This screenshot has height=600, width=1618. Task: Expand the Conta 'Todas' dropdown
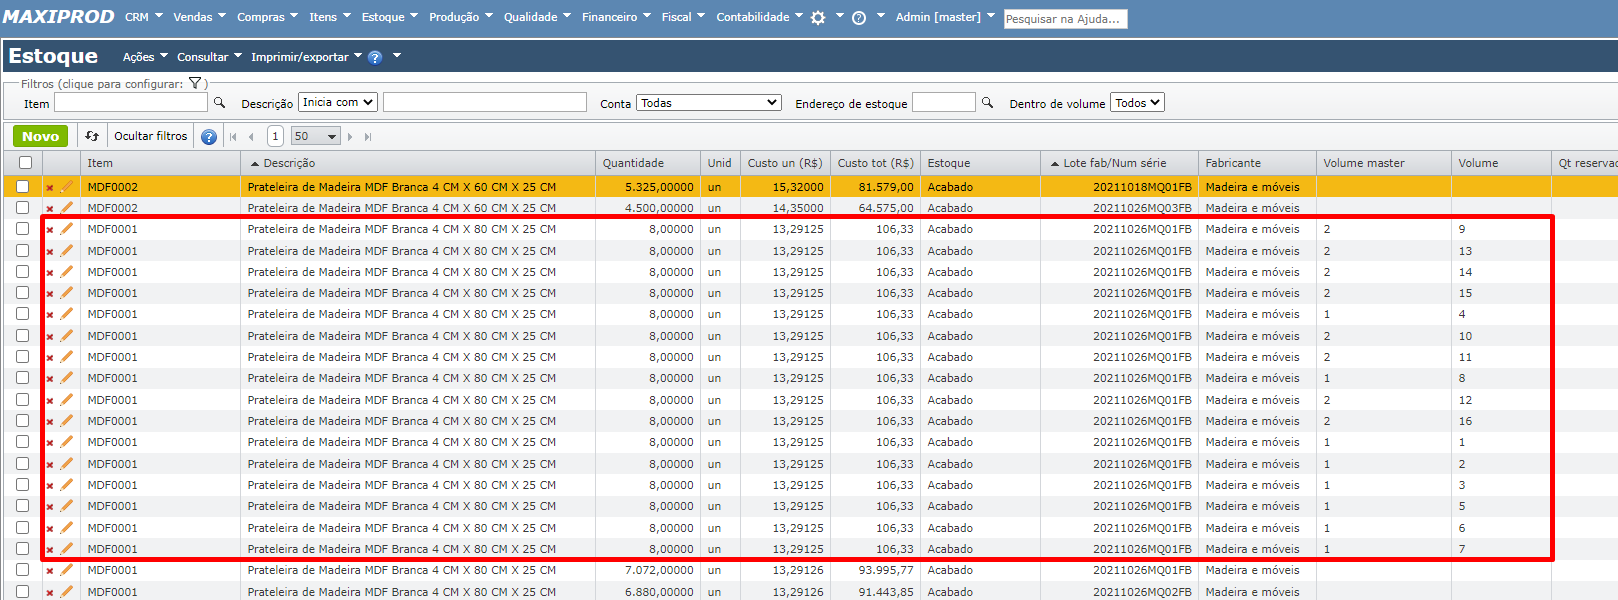point(708,103)
